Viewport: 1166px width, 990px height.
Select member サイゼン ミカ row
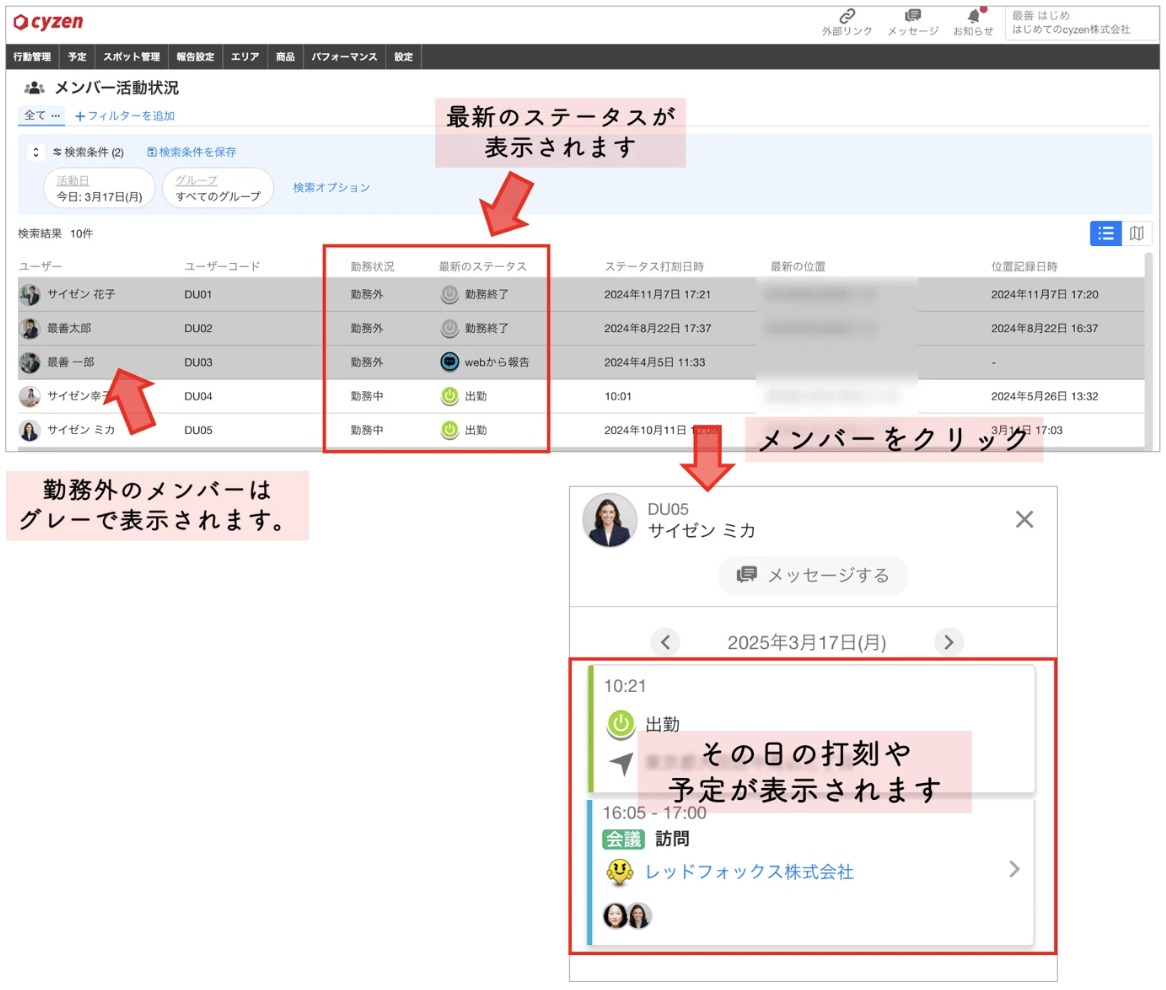pyautogui.click(x=581, y=430)
